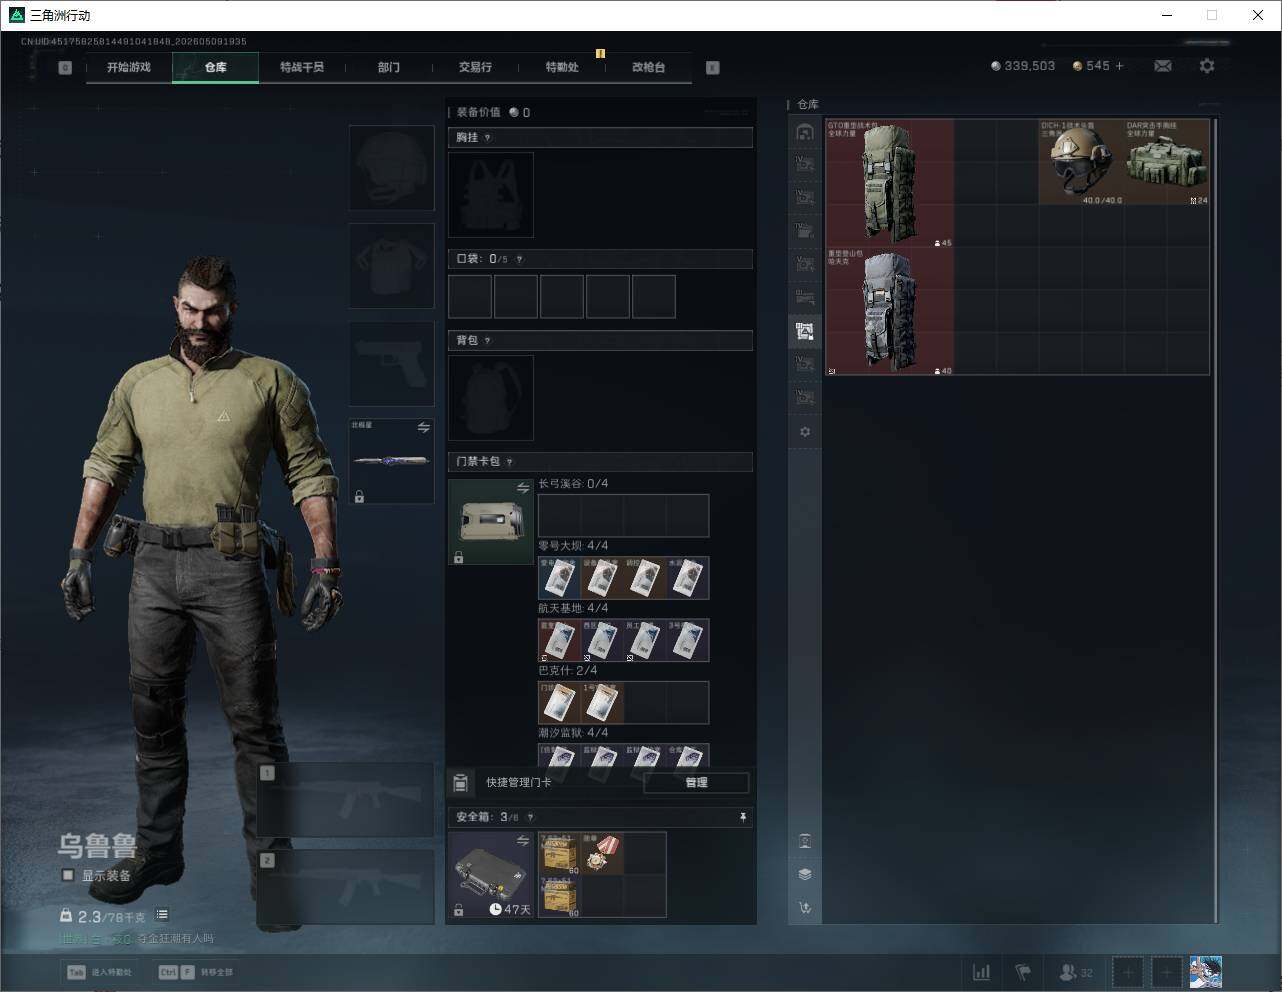Go to previous menu via Q arrow
Screen dimensions: 1282x992
[65, 68]
